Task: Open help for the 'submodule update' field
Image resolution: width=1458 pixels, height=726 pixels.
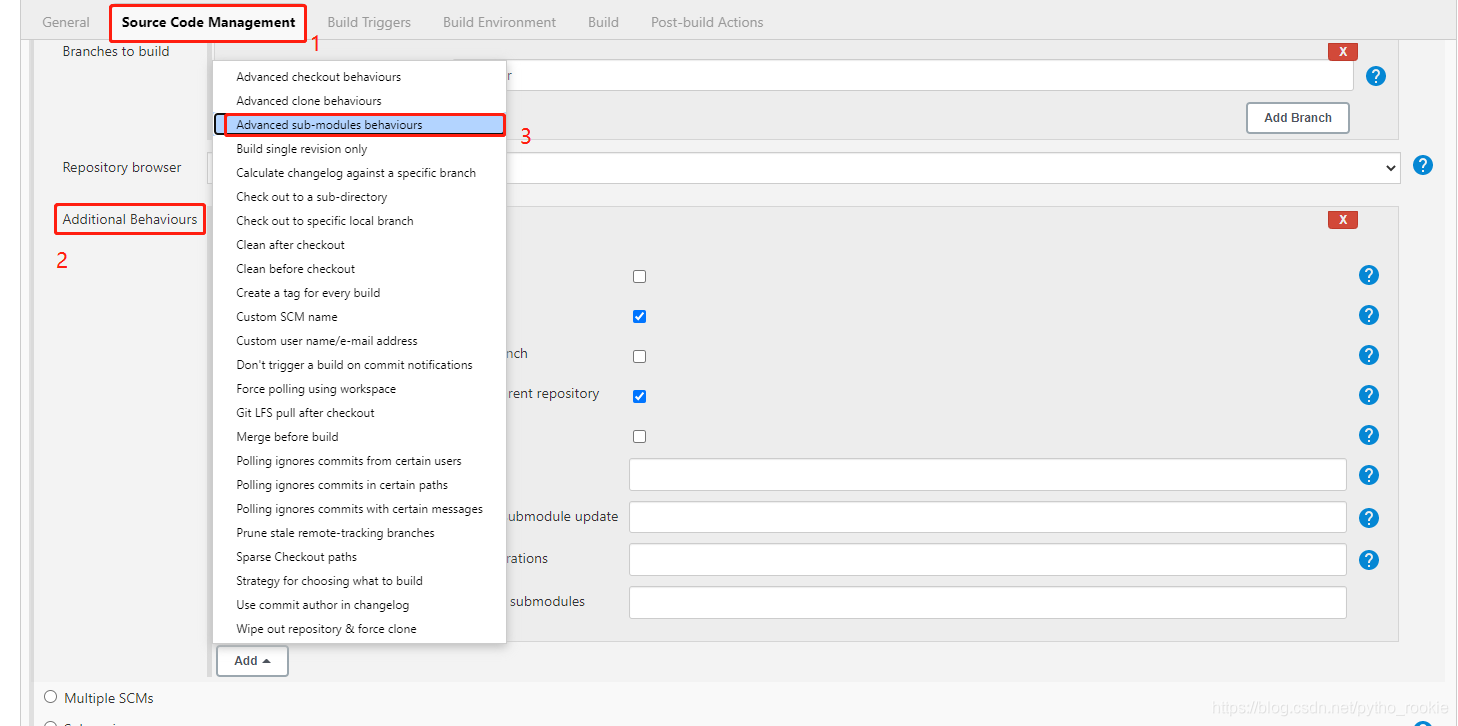Action: tap(1369, 517)
